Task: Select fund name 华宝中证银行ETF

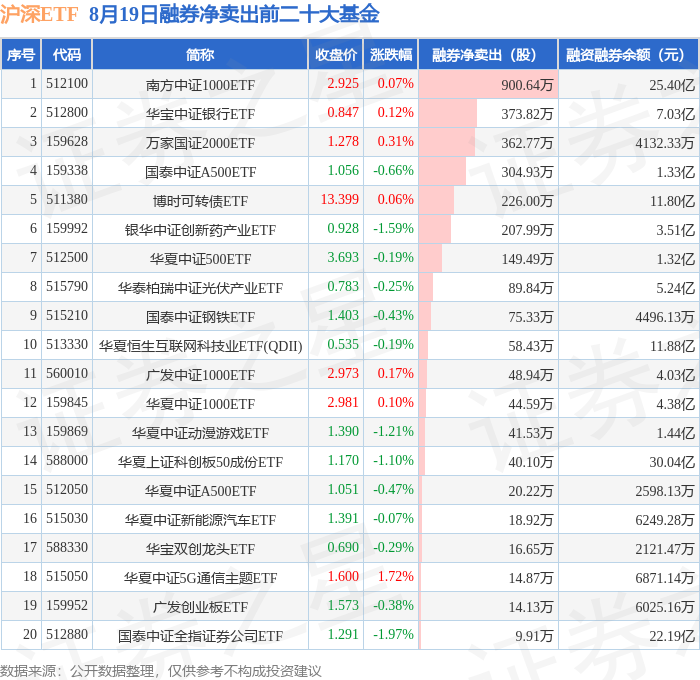Action: (x=200, y=114)
